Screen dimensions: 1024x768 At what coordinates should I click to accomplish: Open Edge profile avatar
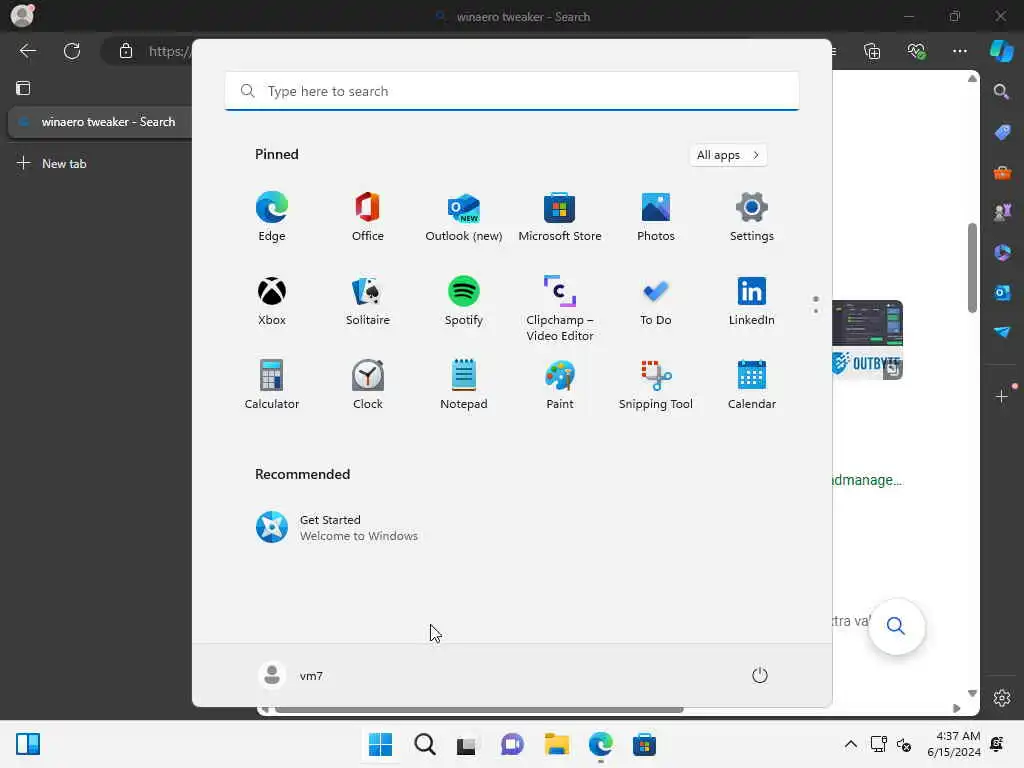(22, 15)
